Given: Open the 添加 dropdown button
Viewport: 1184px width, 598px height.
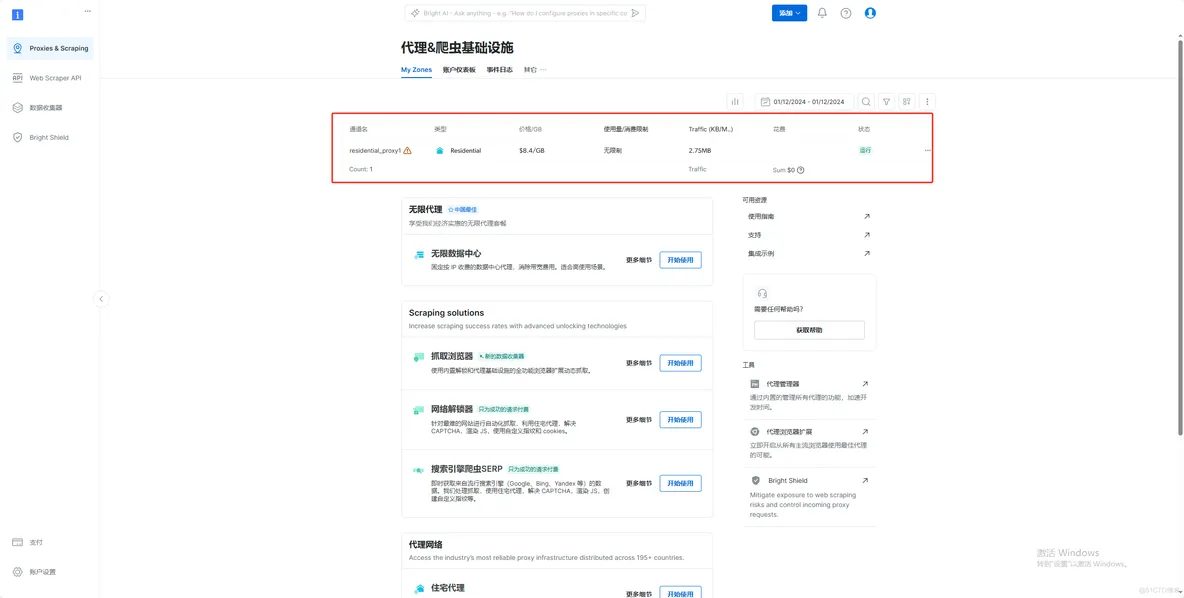Looking at the screenshot, I should click(x=789, y=13).
